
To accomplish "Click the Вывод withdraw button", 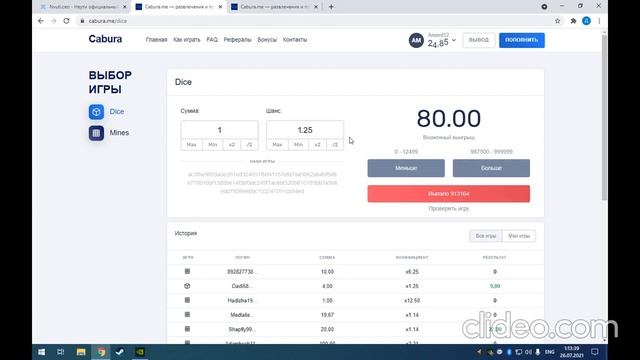I will pyautogui.click(x=479, y=40).
